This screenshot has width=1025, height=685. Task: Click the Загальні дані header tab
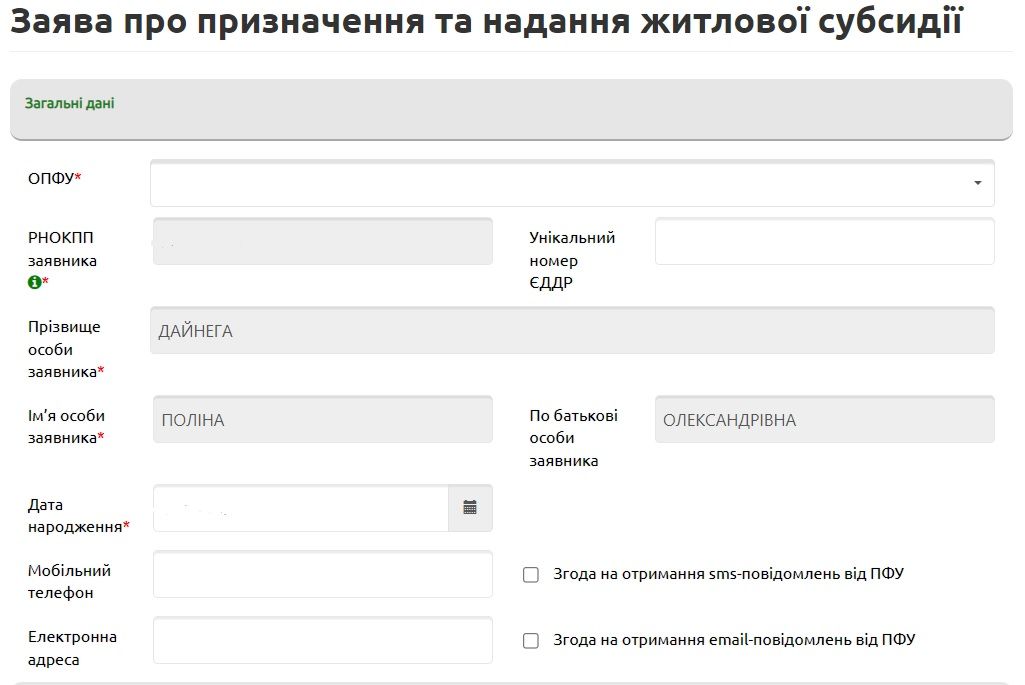pos(68,103)
